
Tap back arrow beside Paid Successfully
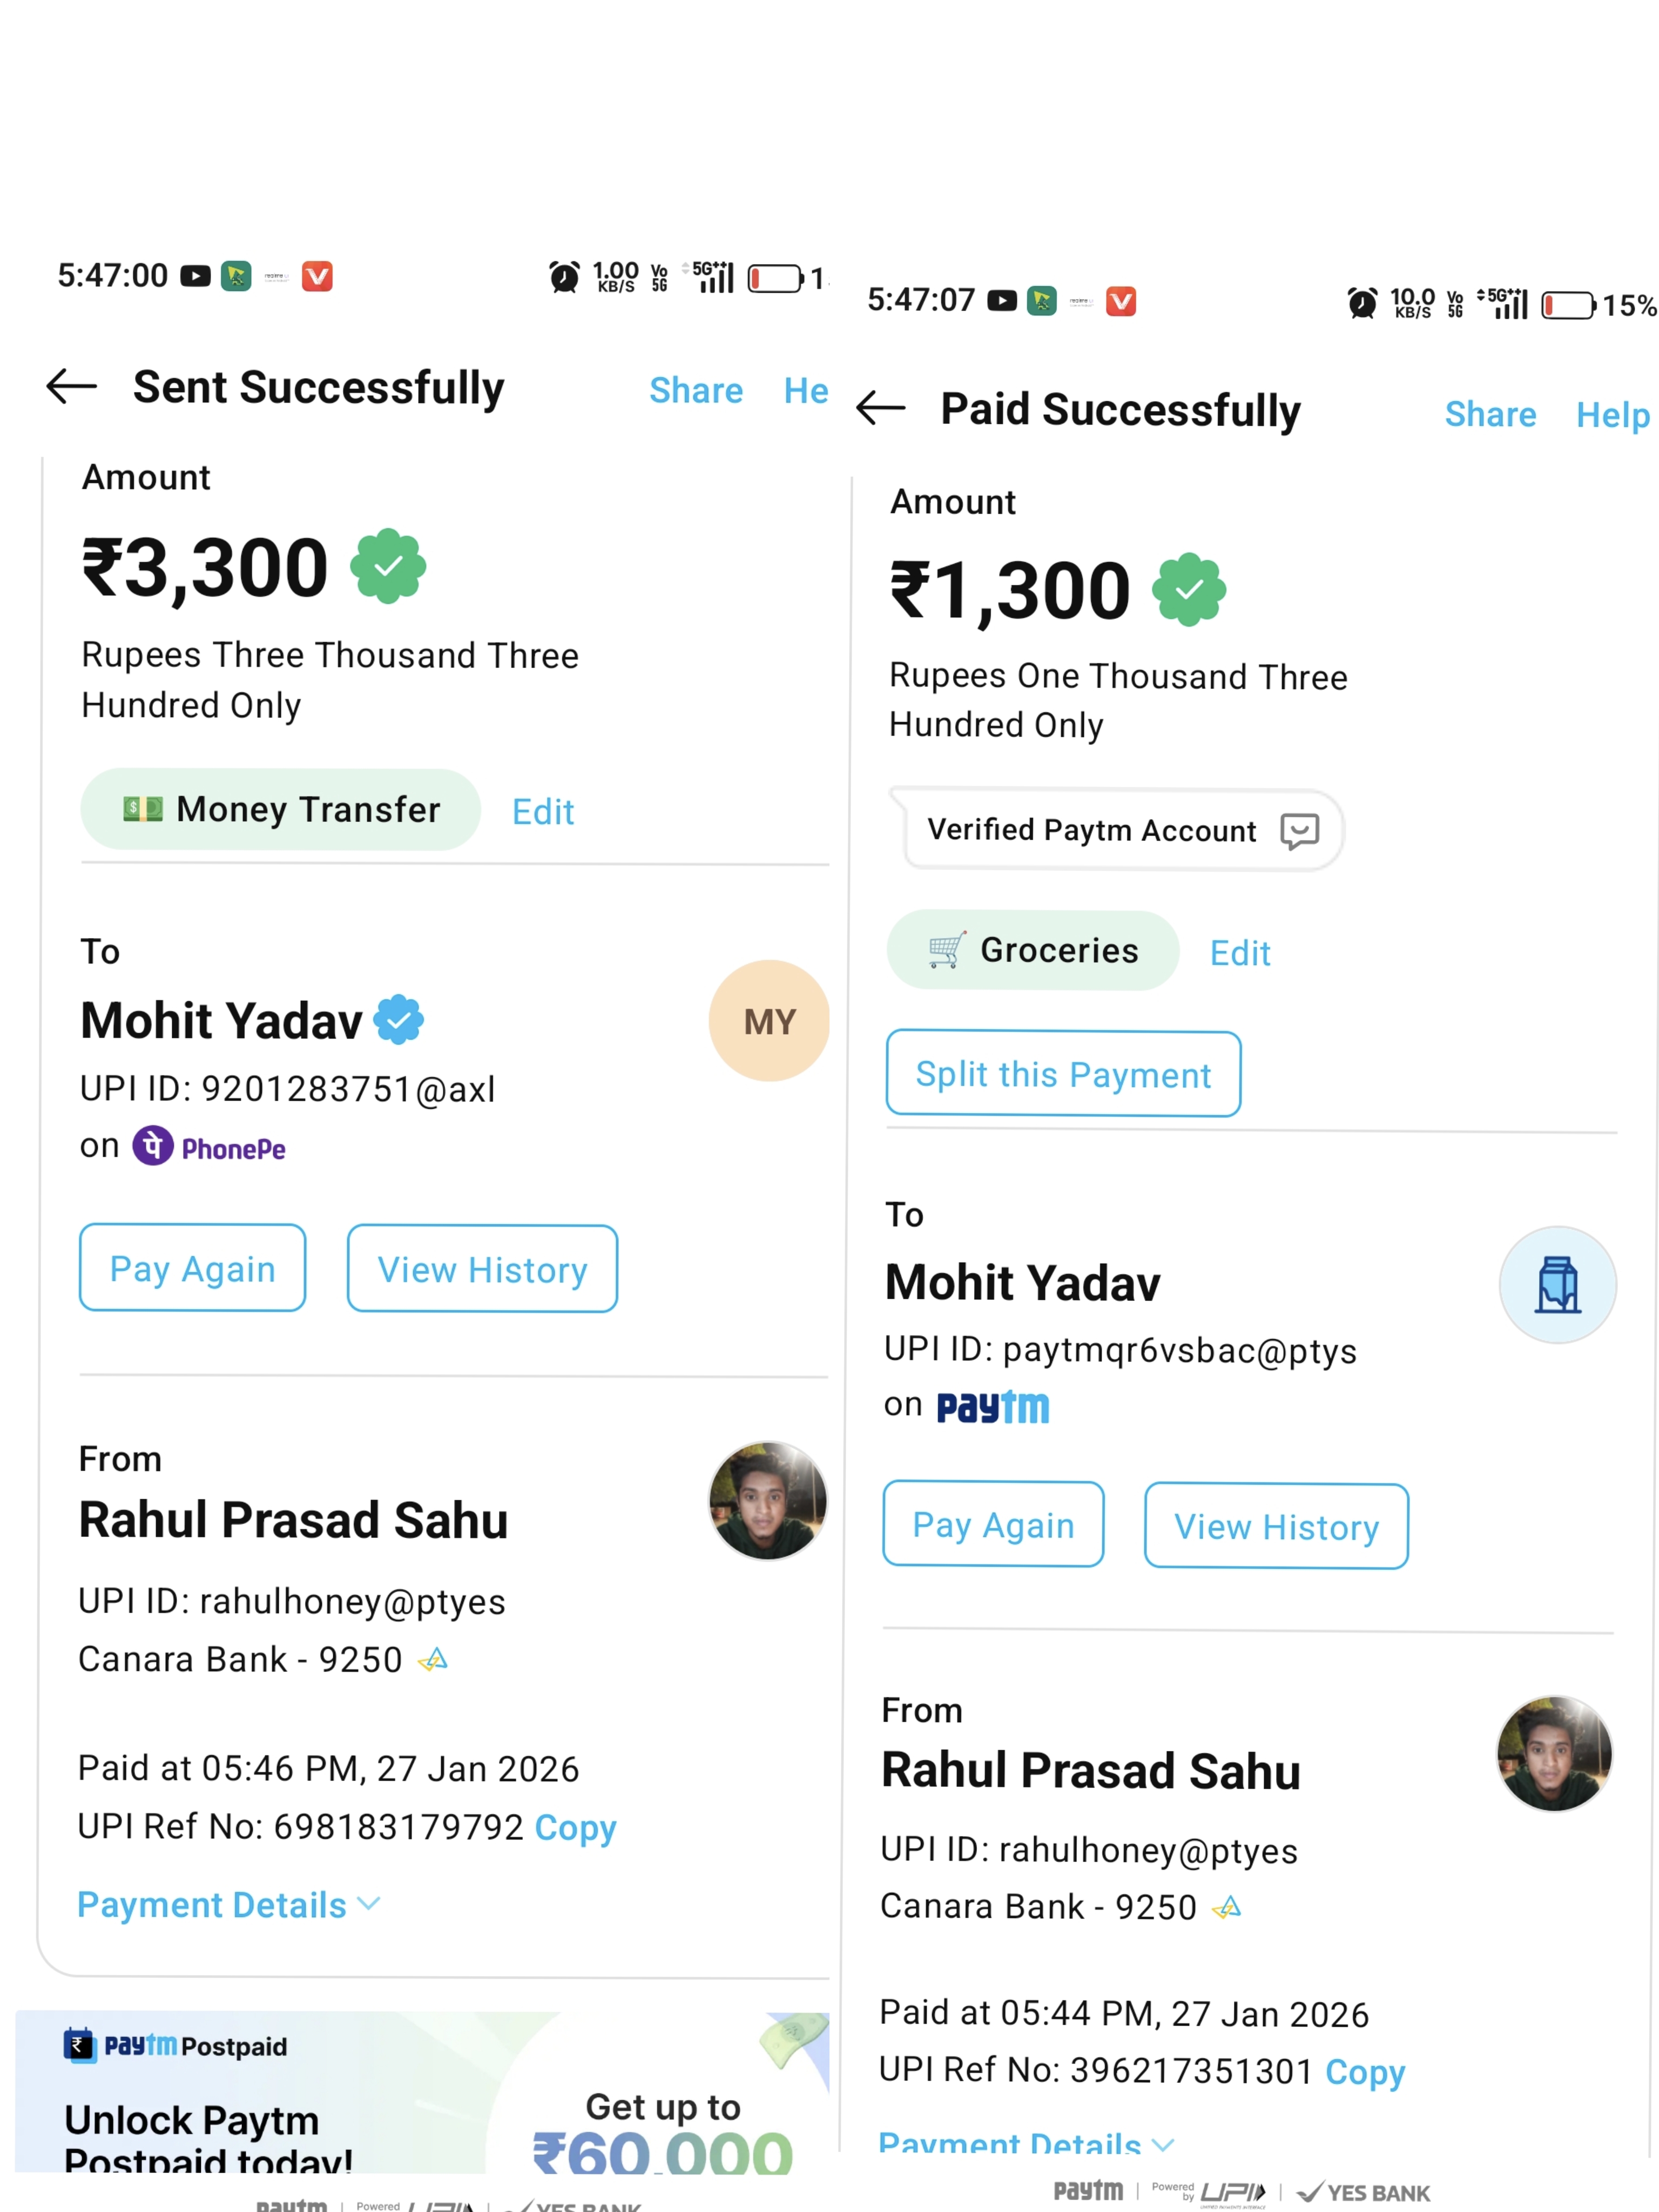tap(880, 408)
